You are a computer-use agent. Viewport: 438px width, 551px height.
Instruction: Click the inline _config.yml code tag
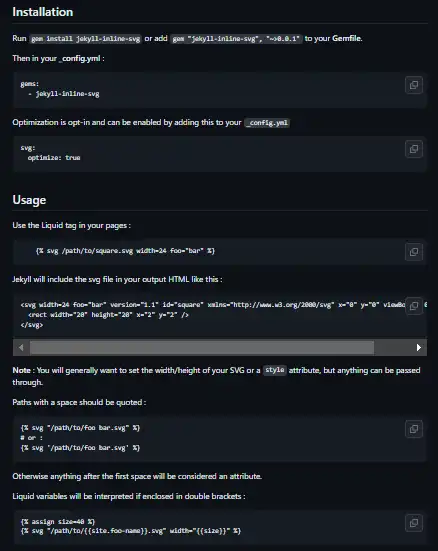[x=267, y=123]
